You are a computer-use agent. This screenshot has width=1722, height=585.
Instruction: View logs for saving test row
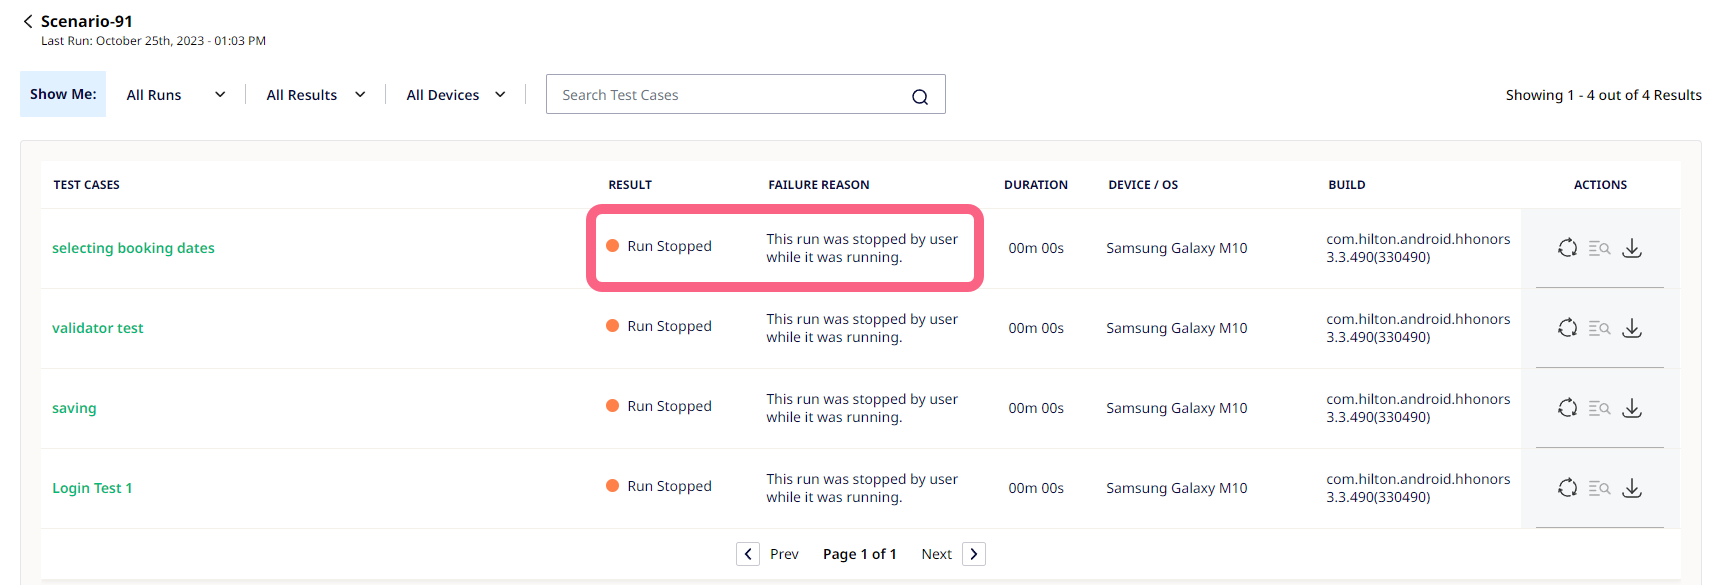pyautogui.click(x=1599, y=408)
